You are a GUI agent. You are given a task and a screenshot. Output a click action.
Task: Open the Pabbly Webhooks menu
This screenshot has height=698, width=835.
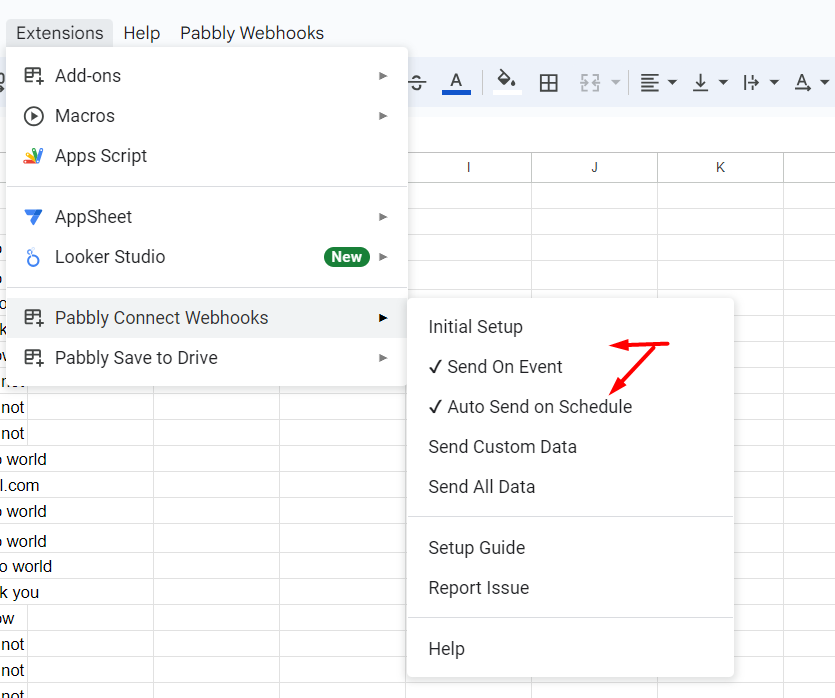(252, 33)
